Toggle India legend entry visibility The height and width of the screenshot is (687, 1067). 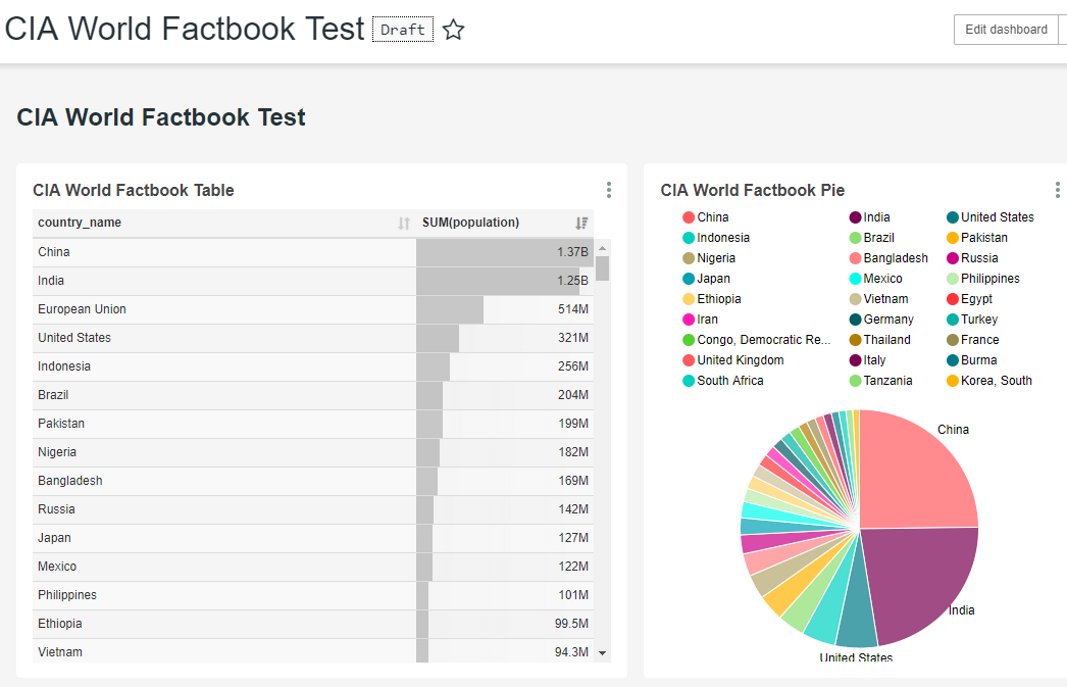coord(876,217)
